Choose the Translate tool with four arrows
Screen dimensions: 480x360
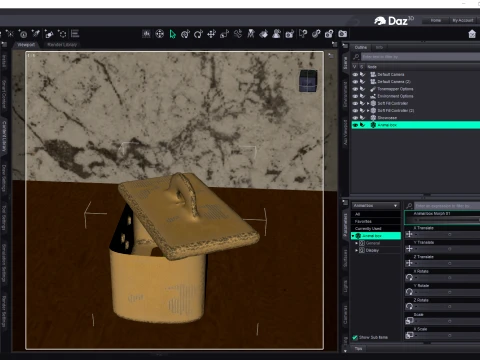(211, 34)
